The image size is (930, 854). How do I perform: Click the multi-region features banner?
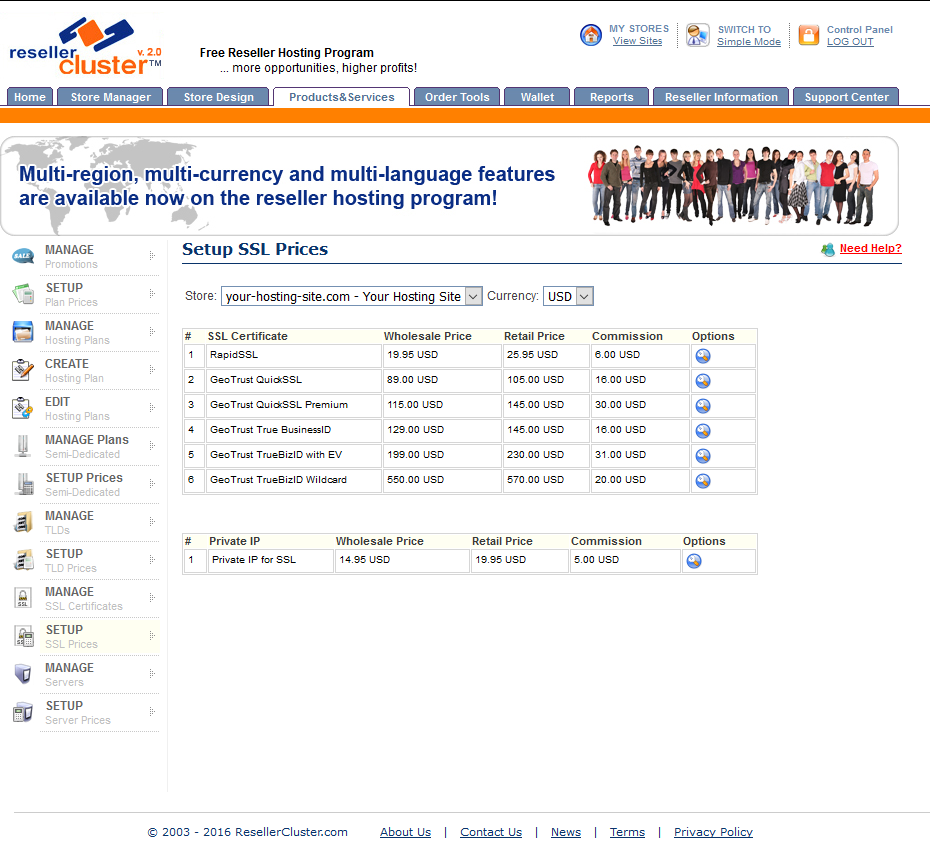point(449,186)
